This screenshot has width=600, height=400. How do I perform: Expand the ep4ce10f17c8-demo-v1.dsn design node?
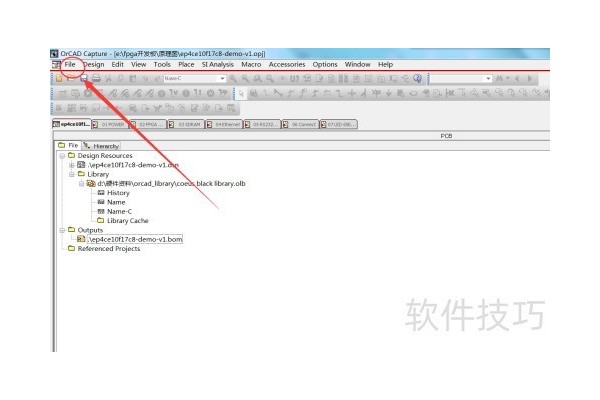72,165
